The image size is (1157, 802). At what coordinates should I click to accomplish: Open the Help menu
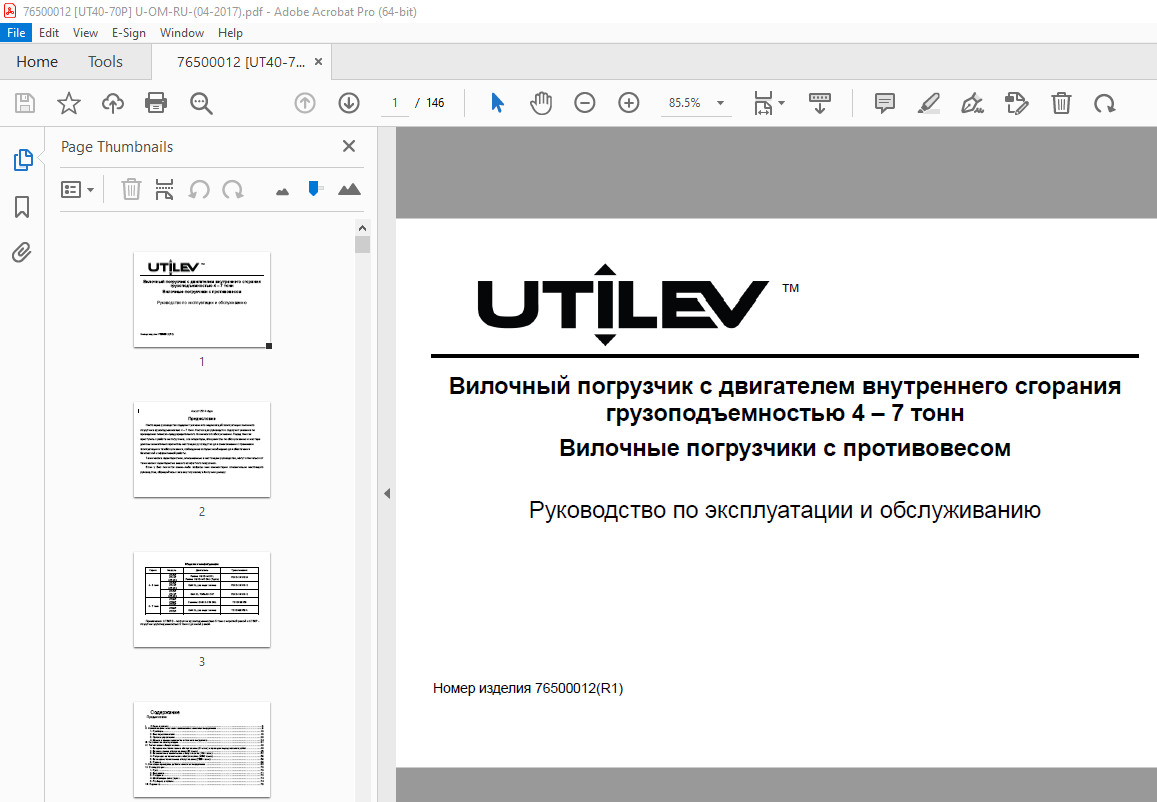click(230, 32)
